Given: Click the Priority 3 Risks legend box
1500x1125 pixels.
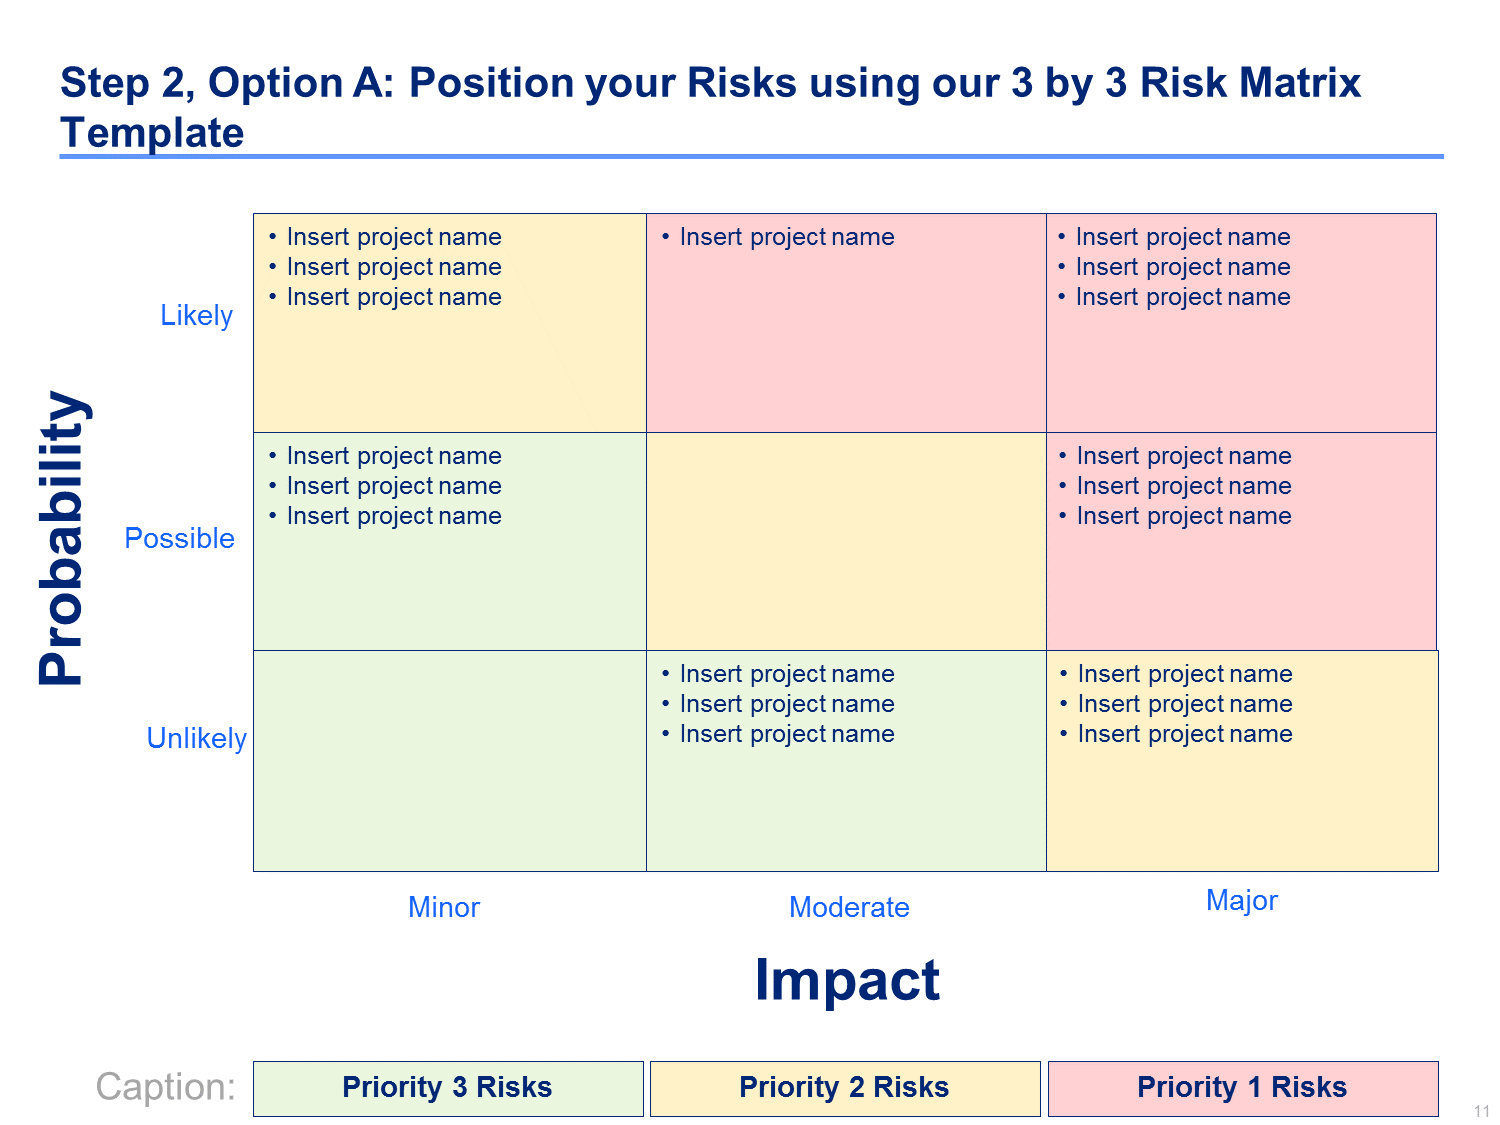Looking at the screenshot, I should tap(447, 1088).
